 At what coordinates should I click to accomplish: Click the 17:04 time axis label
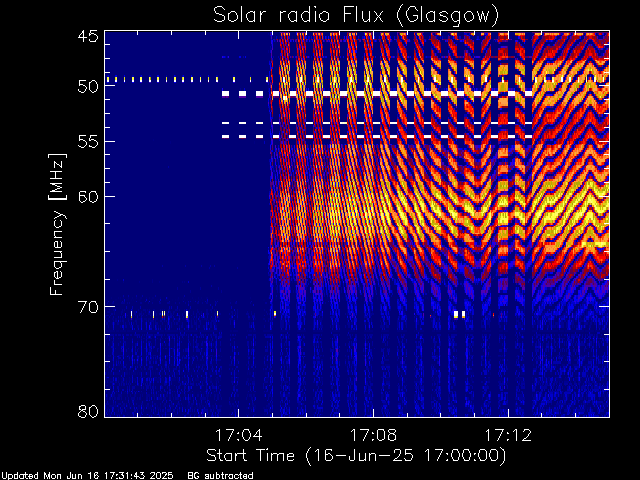[238, 435]
